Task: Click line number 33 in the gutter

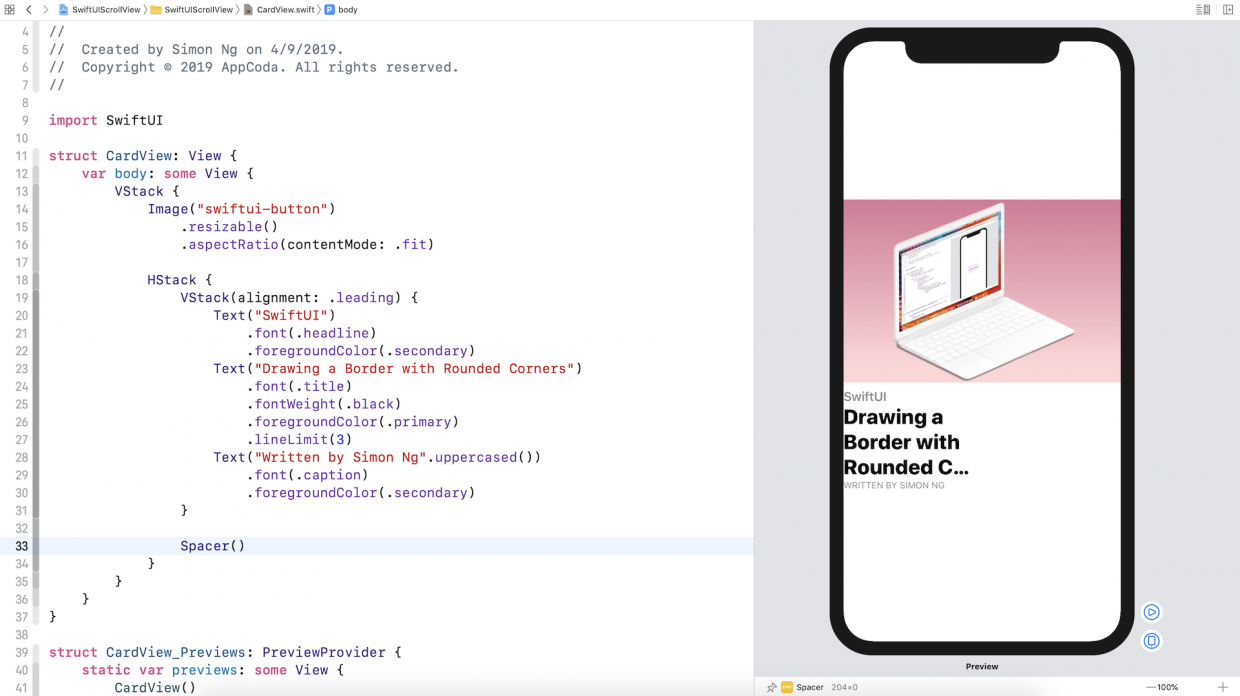Action: click(21, 546)
